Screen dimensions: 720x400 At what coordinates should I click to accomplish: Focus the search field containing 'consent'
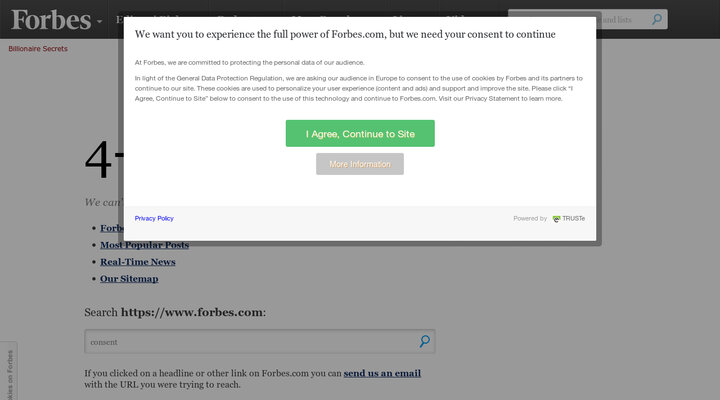coord(250,342)
